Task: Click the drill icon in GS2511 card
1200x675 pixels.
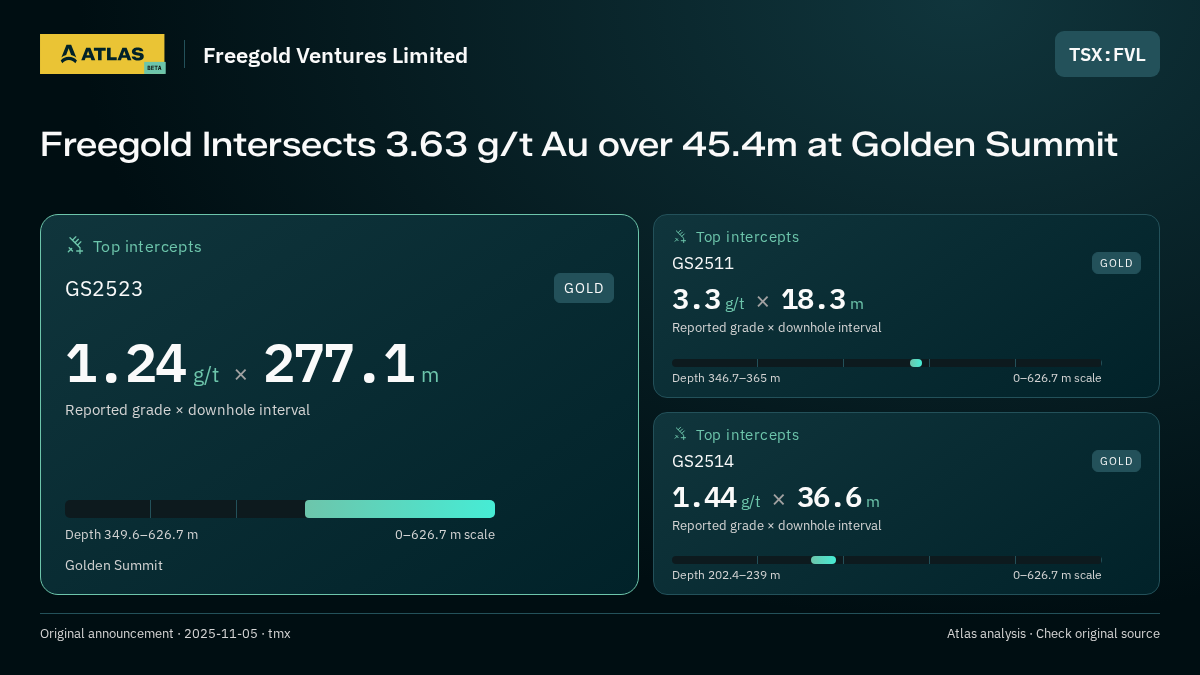Action: (680, 237)
